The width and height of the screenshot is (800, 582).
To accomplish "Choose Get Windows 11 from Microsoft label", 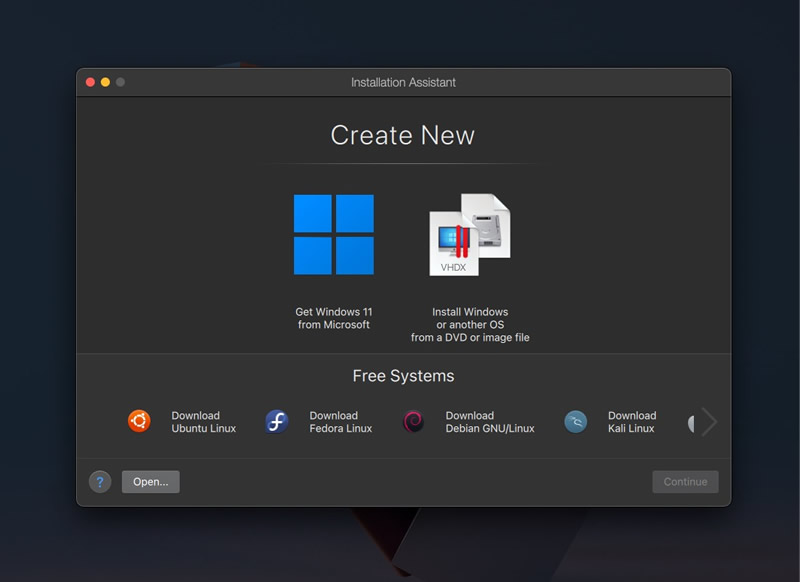I will point(334,318).
